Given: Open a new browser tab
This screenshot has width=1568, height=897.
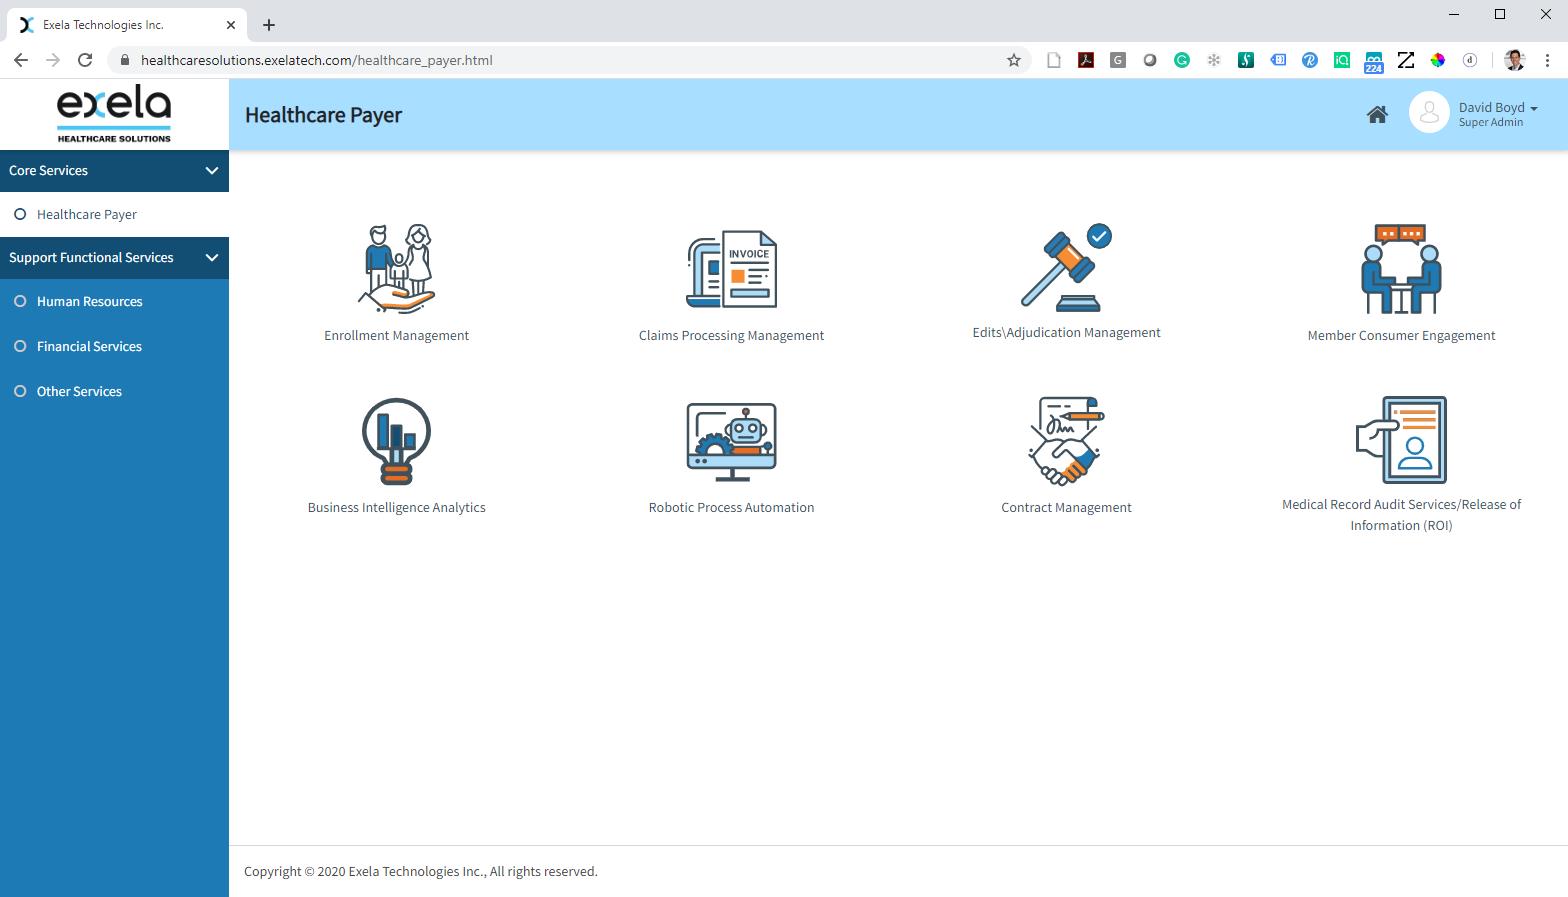Looking at the screenshot, I should click(268, 25).
